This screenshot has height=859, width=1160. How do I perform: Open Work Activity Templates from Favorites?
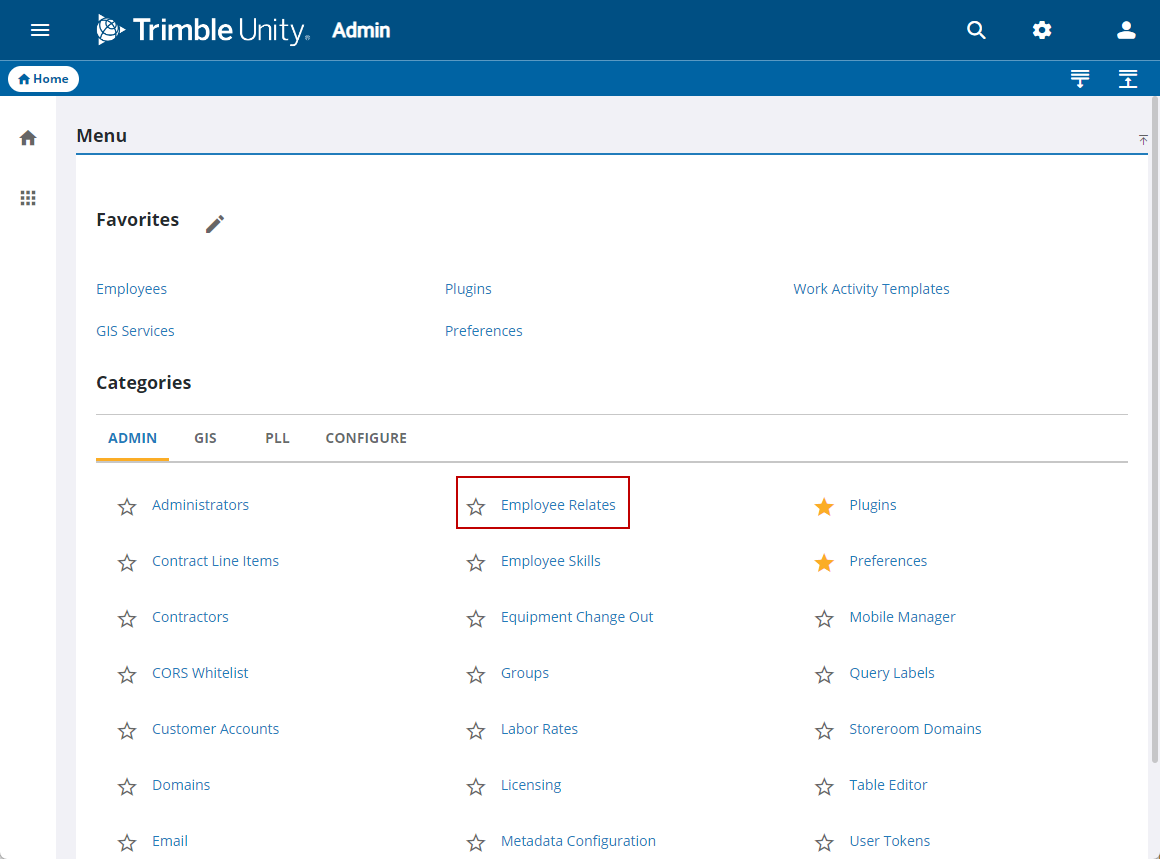(871, 288)
